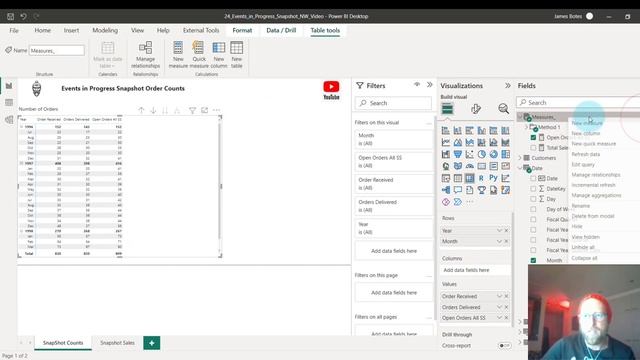Choose the Funnel chart visual icon
The width and height of the screenshot is (640, 360).
(458, 154)
